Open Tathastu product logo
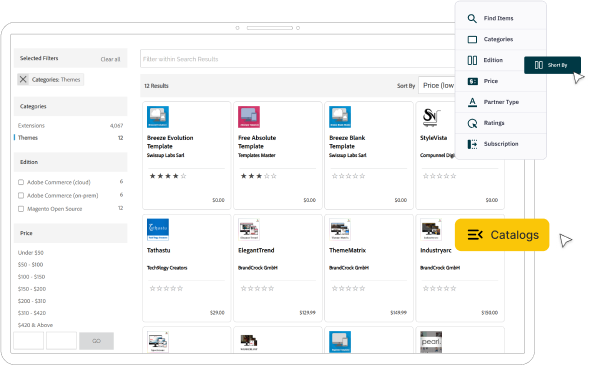600x386 pixels. (158, 230)
